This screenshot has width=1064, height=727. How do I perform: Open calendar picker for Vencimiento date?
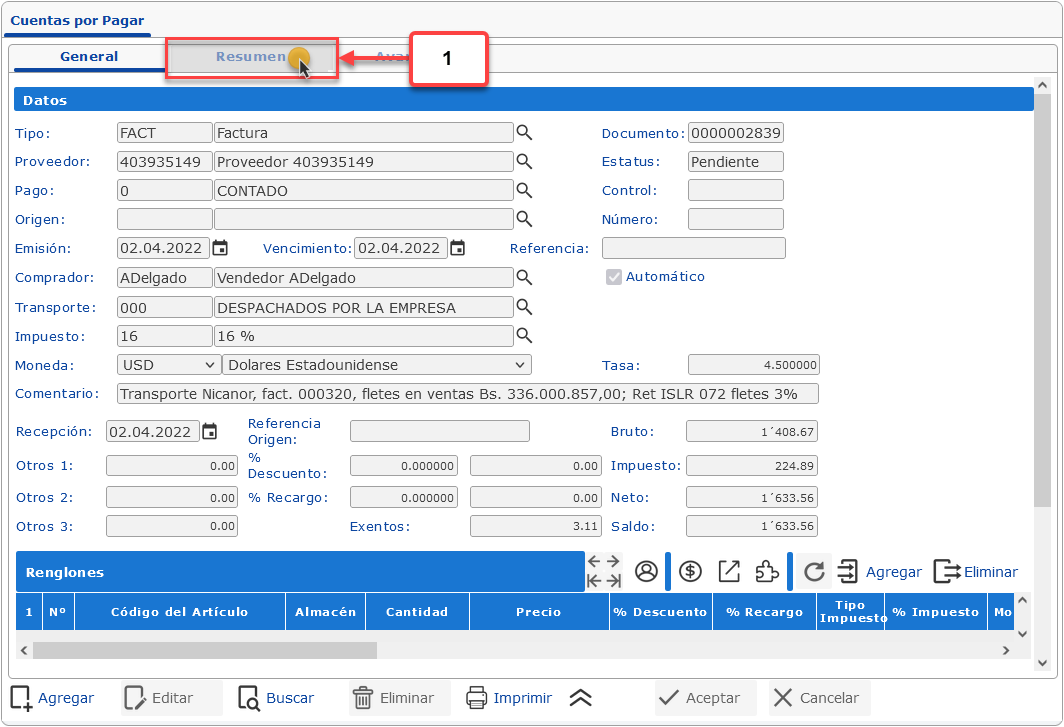click(x=457, y=249)
